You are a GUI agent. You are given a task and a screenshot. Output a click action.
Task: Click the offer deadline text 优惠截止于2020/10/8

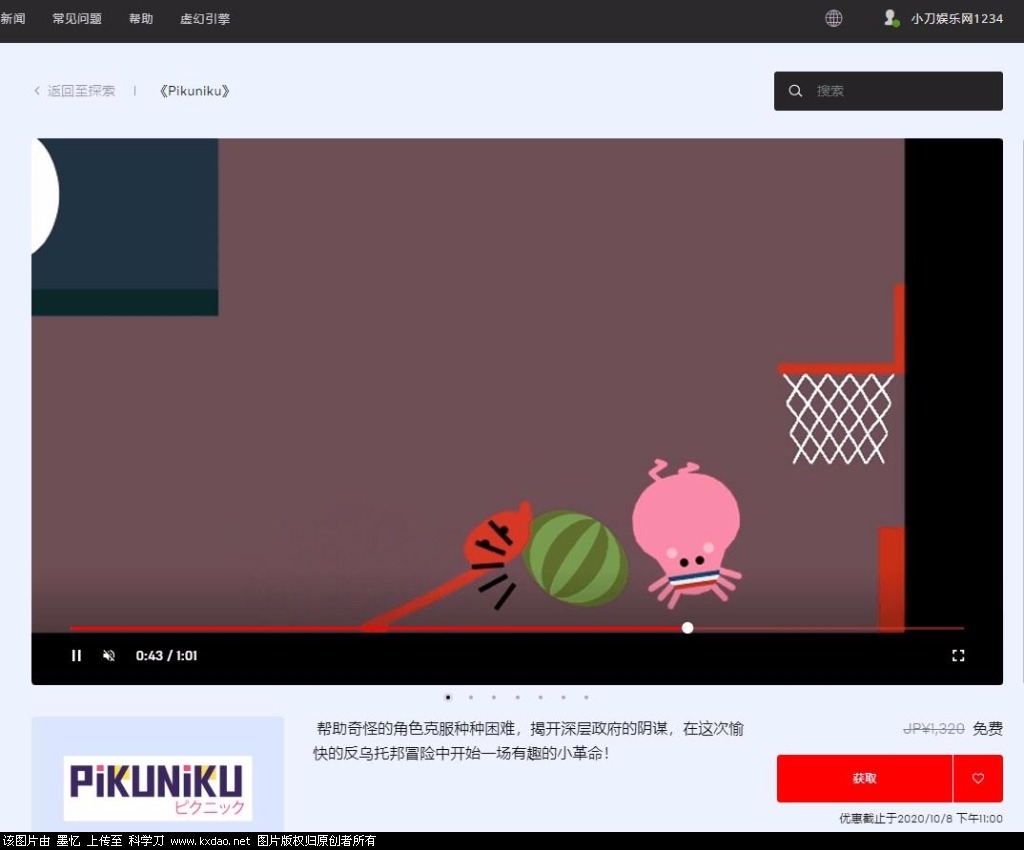(x=921, y=818)
